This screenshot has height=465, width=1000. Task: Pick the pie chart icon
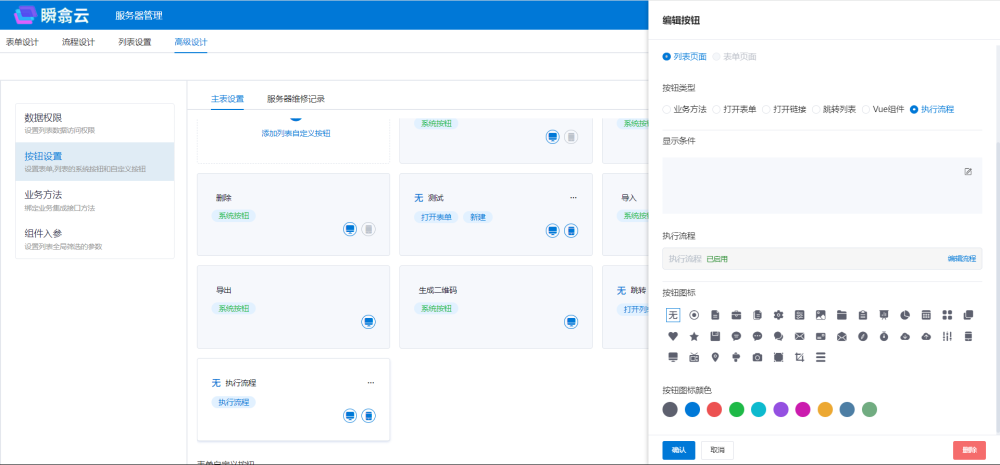coord(904,315)
